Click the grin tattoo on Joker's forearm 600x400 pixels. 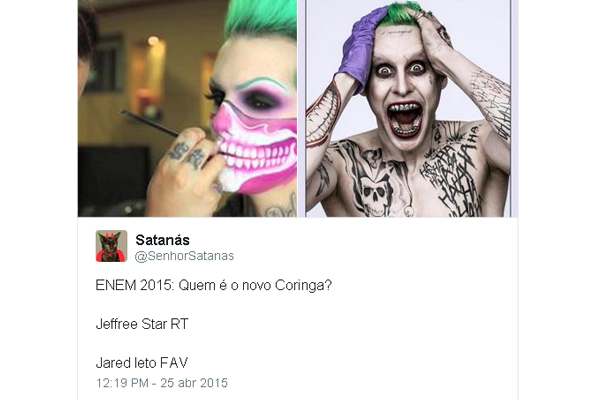[323, 116]
